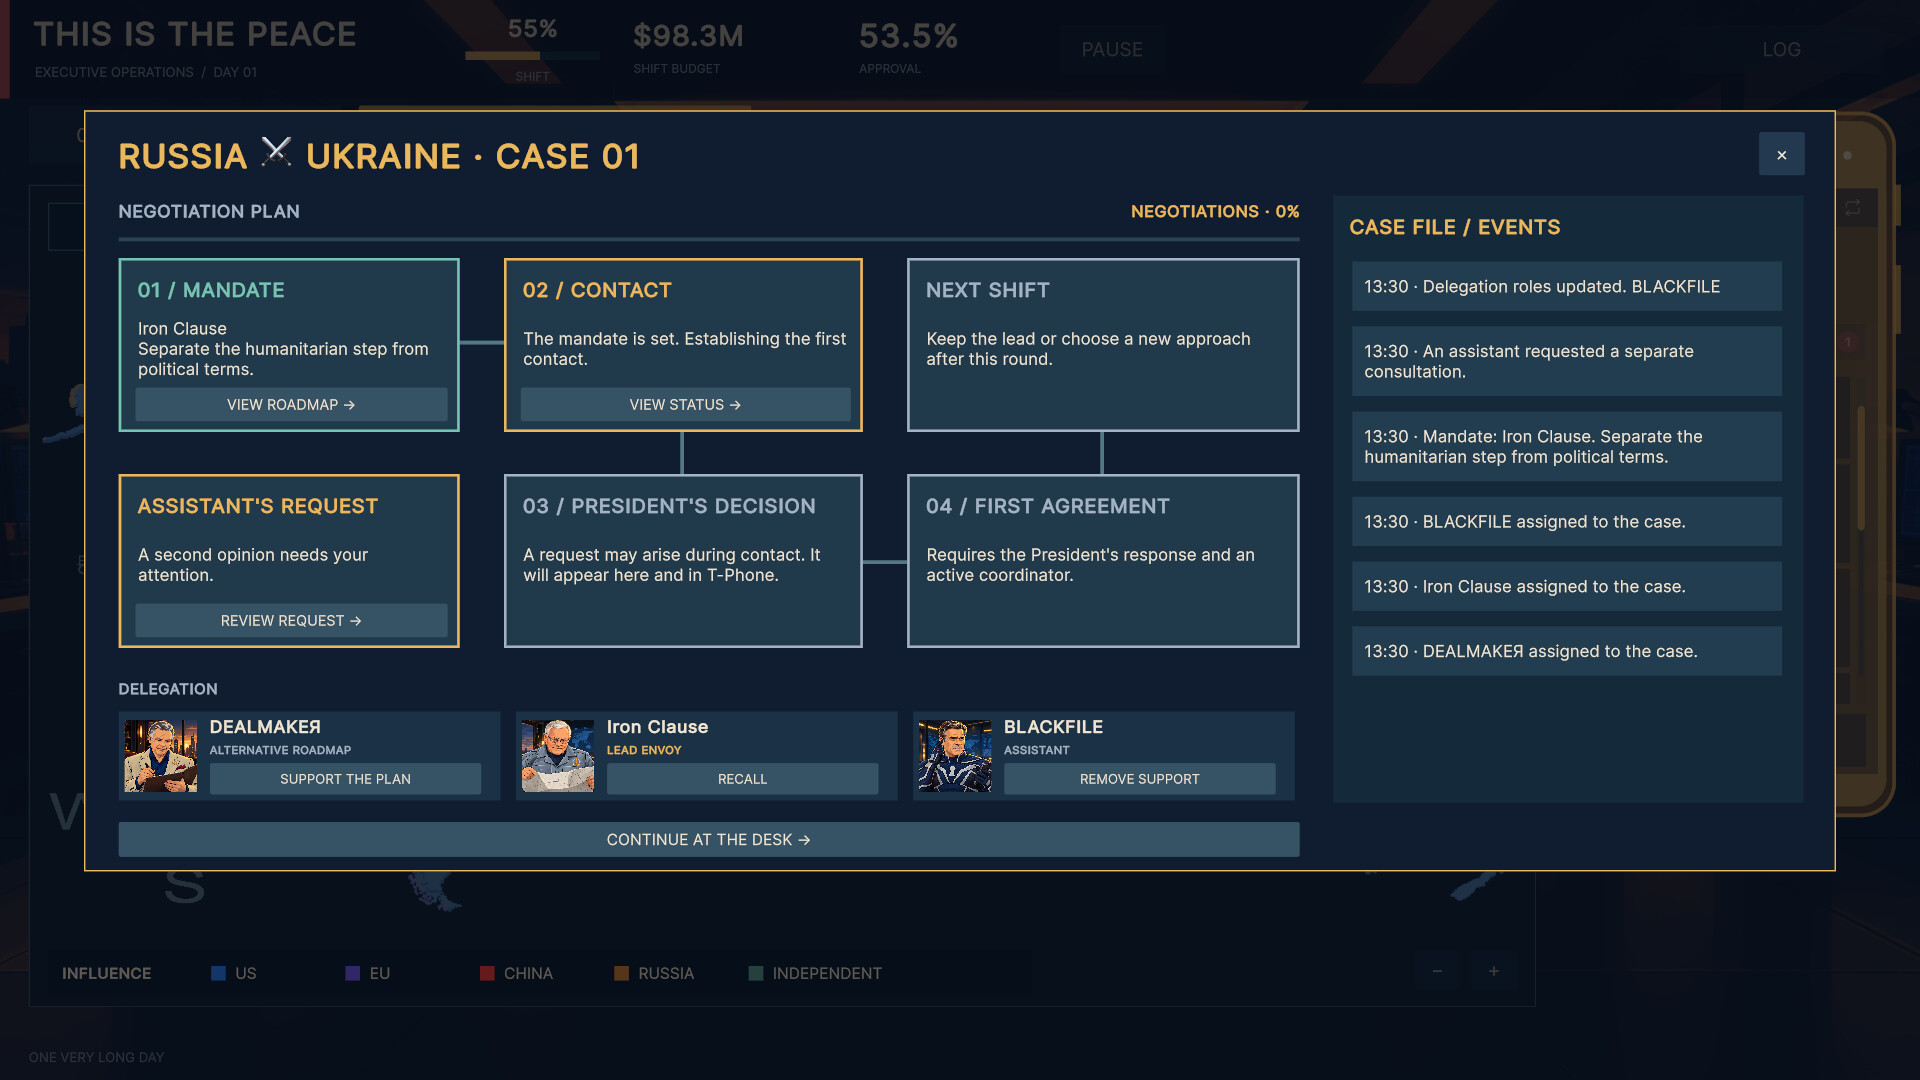Click DEALMAKER portrait thumbnail
Screen dimensions: 1920x1080
(x=160, y=756)
